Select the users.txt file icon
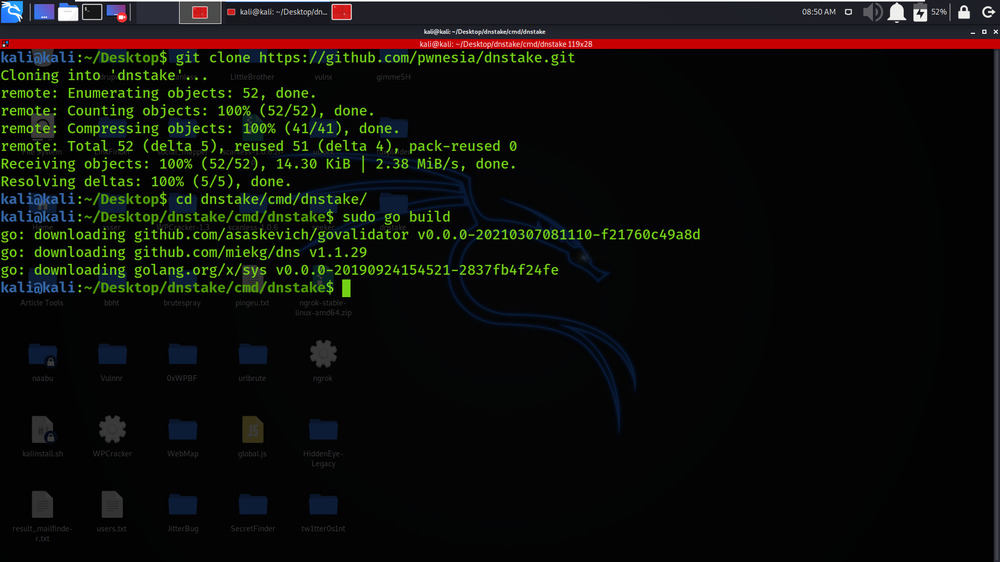 click(112, 505)
